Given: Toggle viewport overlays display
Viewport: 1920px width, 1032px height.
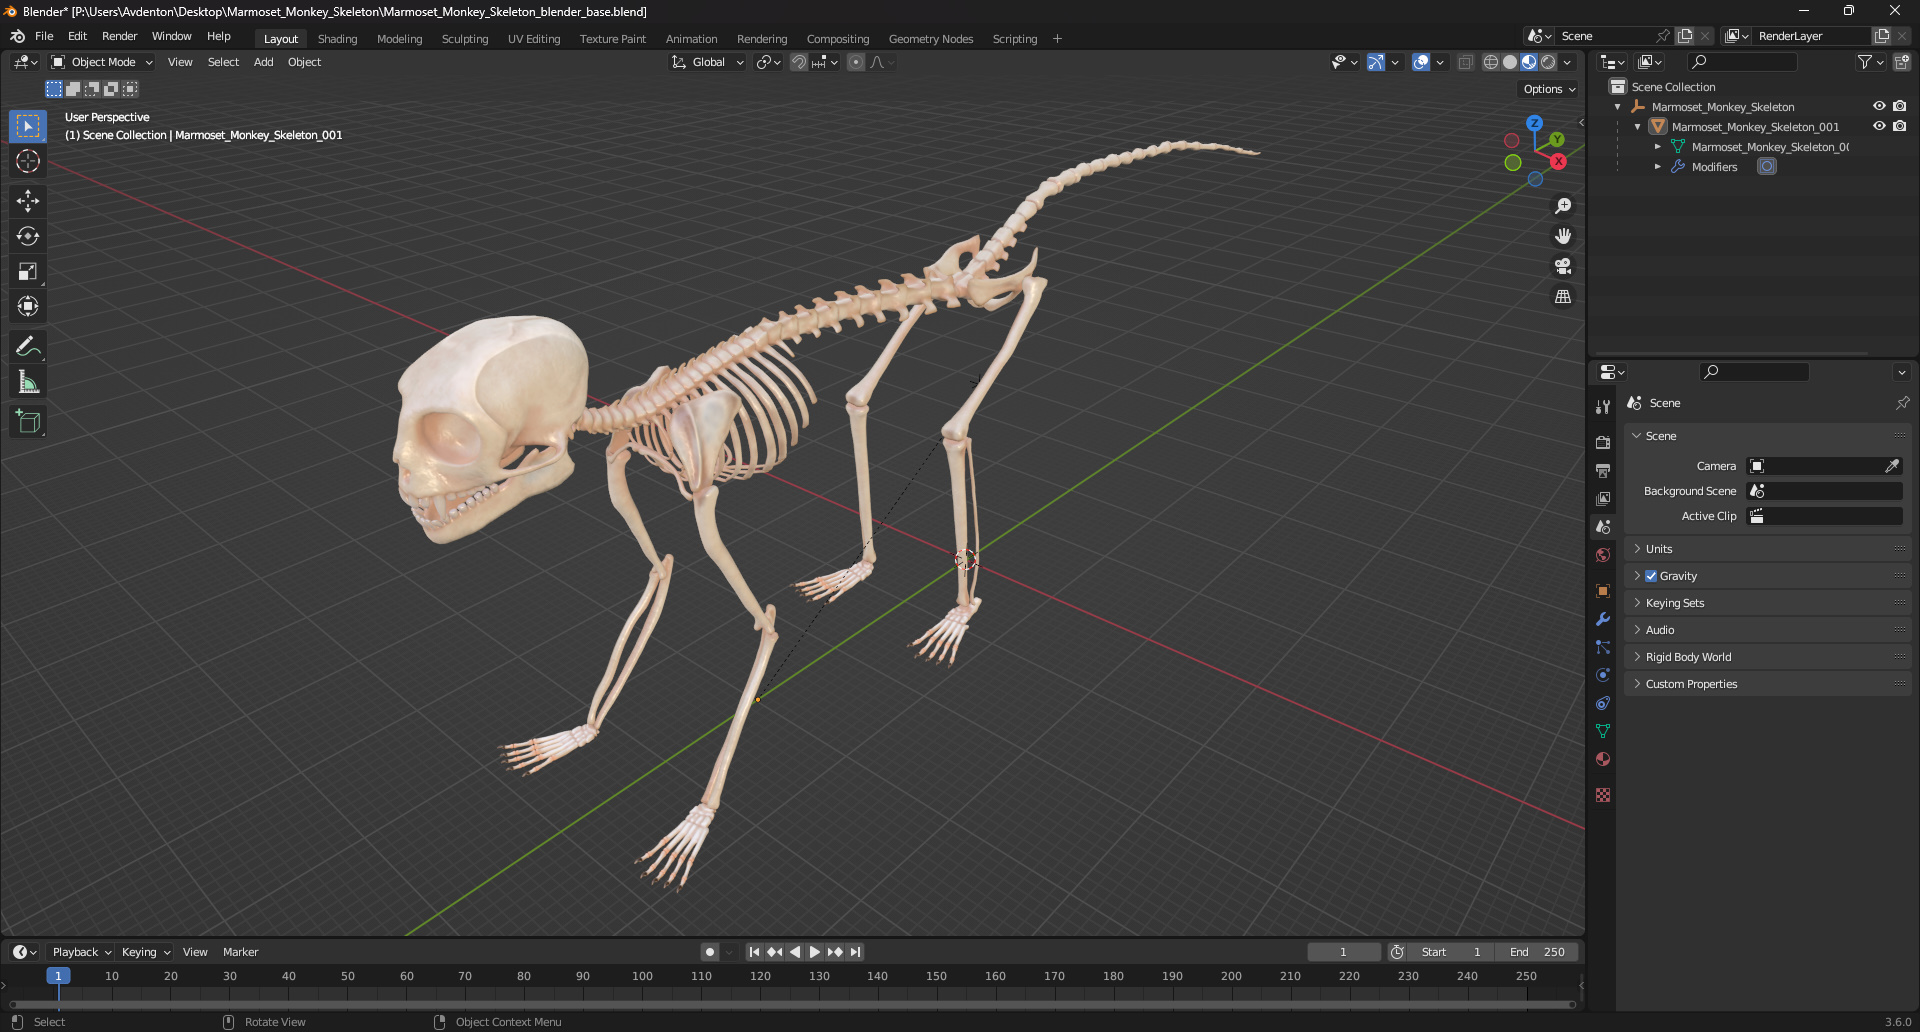Looking at the screenshot, I should [1420, 62].
